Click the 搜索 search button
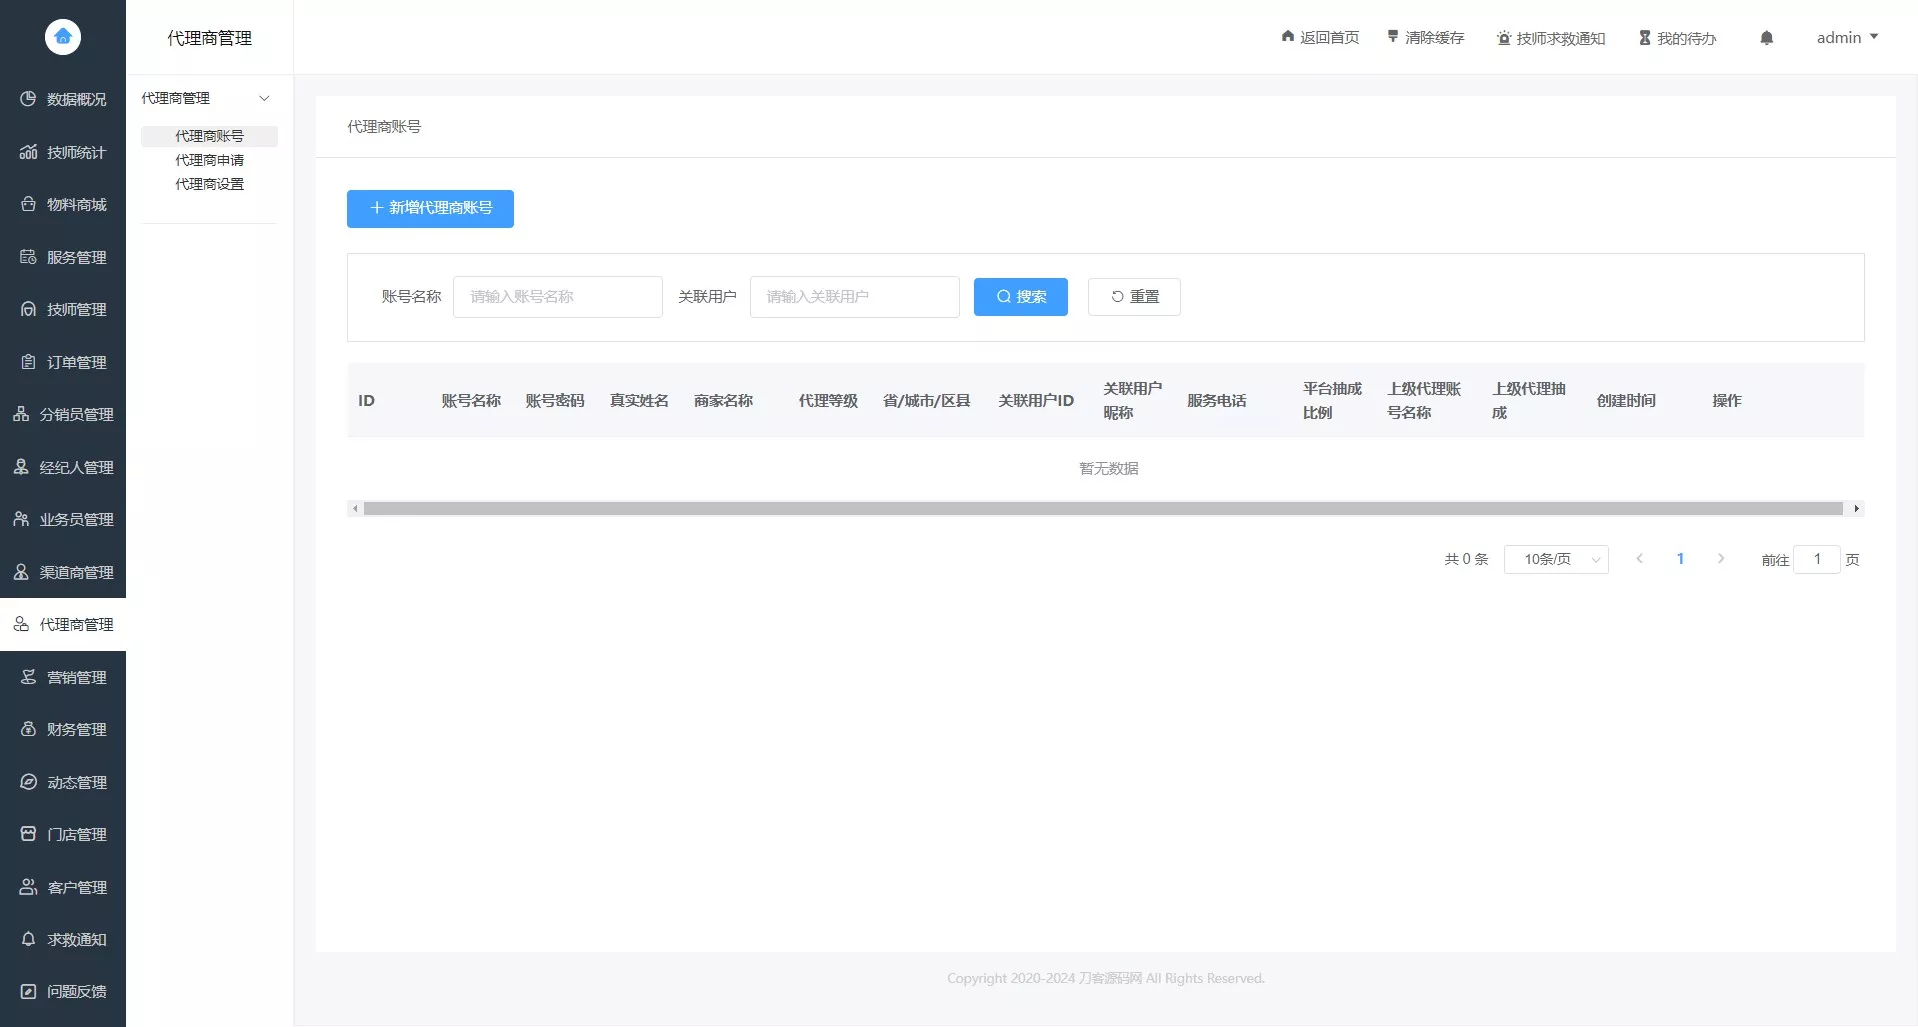 [x=1020, y=297]
